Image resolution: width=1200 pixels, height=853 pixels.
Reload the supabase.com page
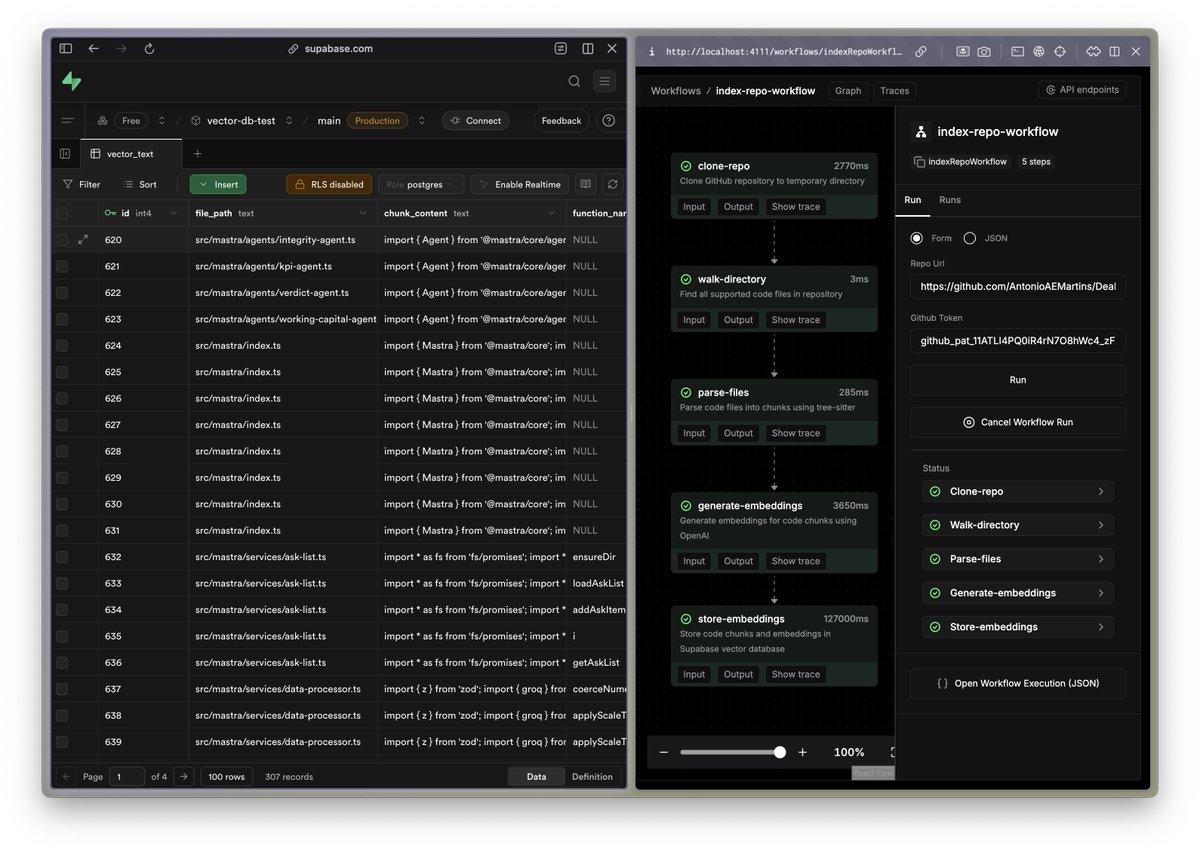pos(149,48)
